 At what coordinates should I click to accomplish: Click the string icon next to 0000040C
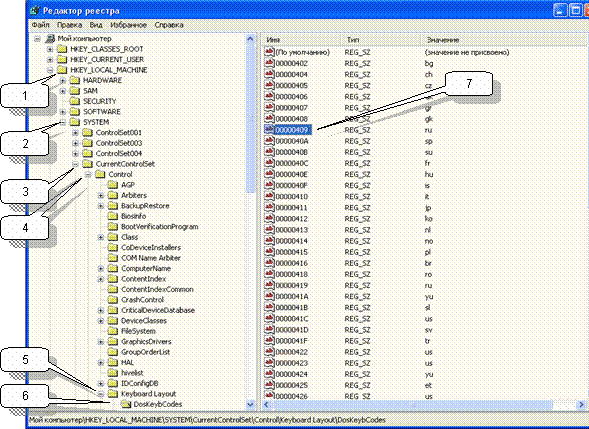coord(269,163)
